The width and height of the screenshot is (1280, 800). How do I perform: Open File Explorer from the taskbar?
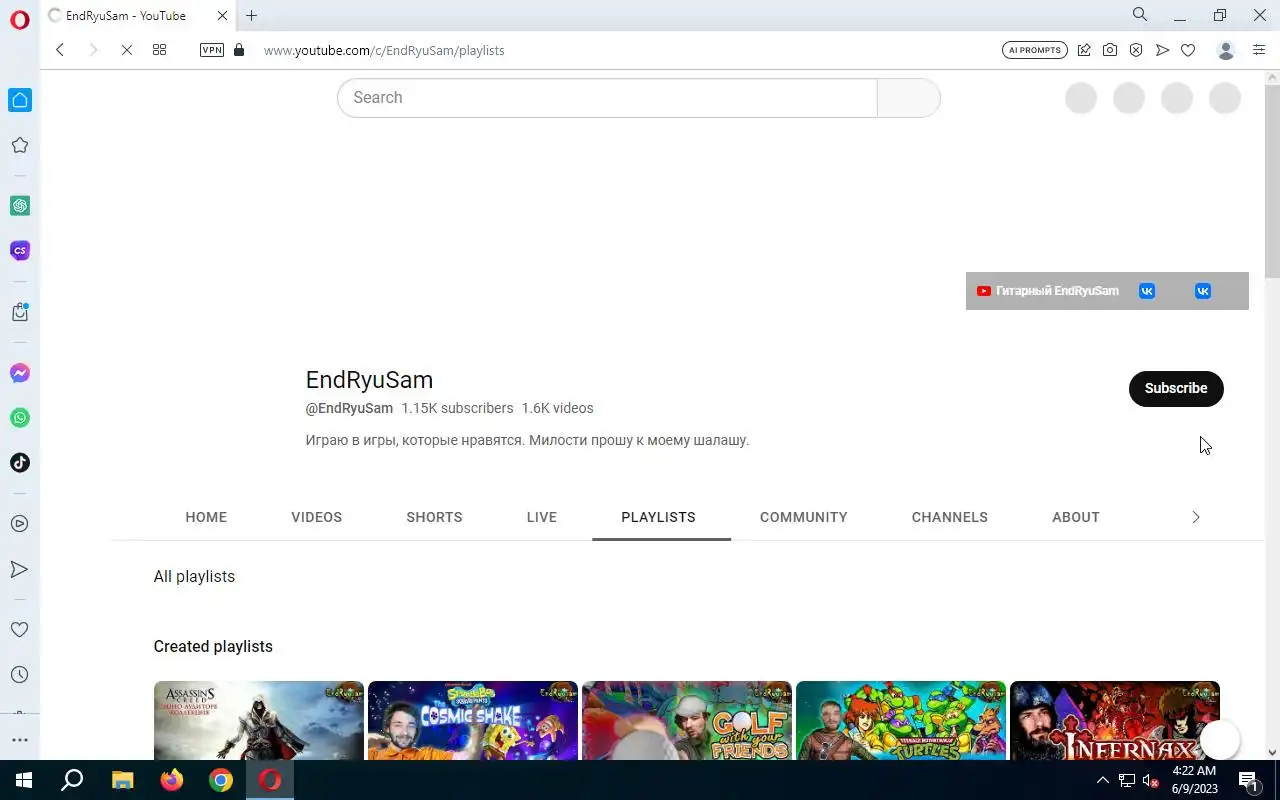click(122, 780)
